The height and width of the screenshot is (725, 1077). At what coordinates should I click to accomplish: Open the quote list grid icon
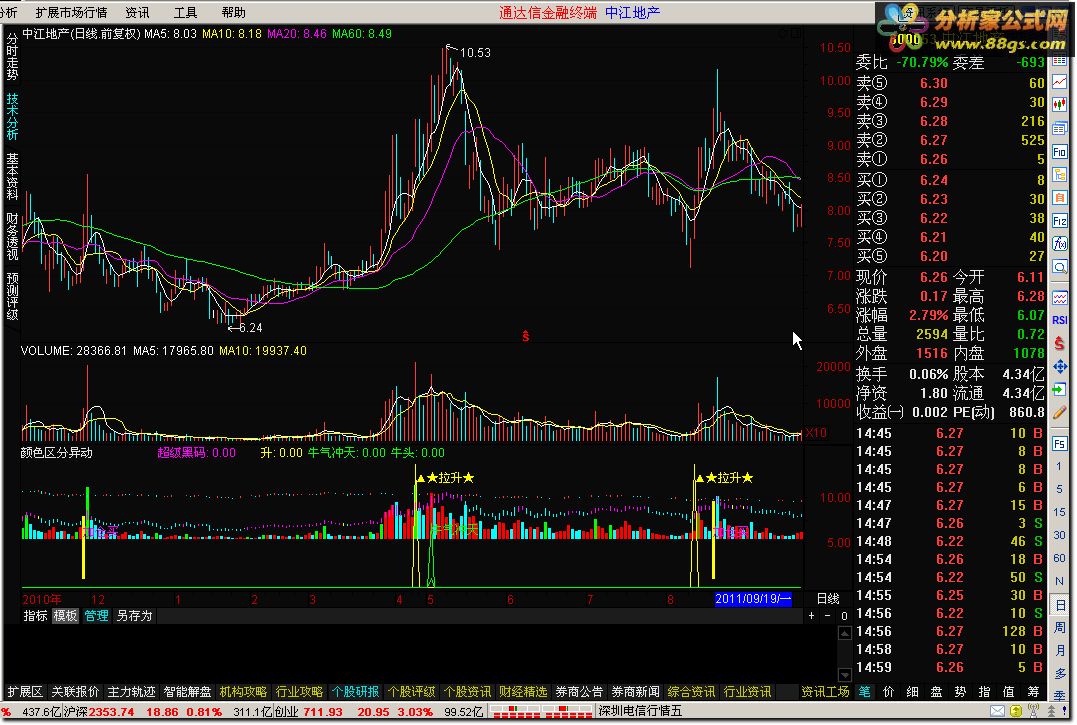1060,61
